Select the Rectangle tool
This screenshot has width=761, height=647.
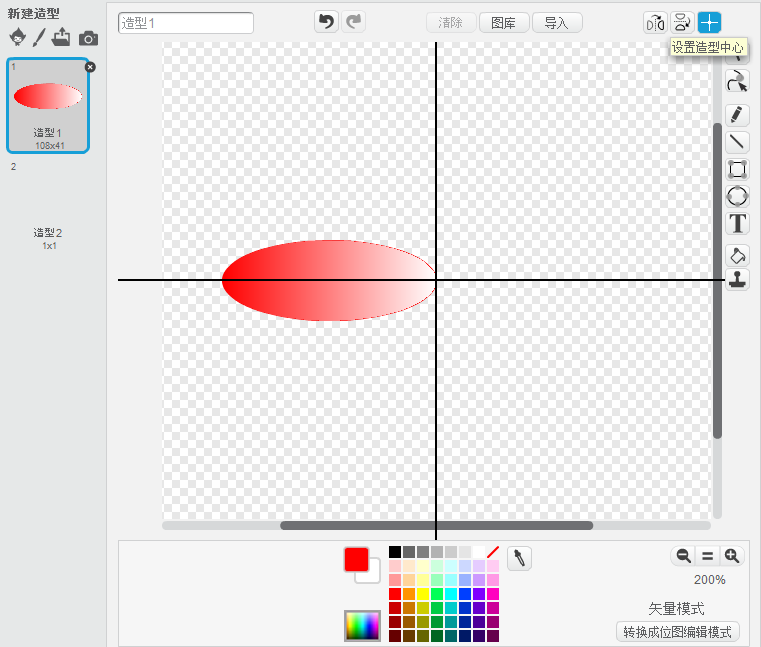pyautogui.click(x=737, y=169)
